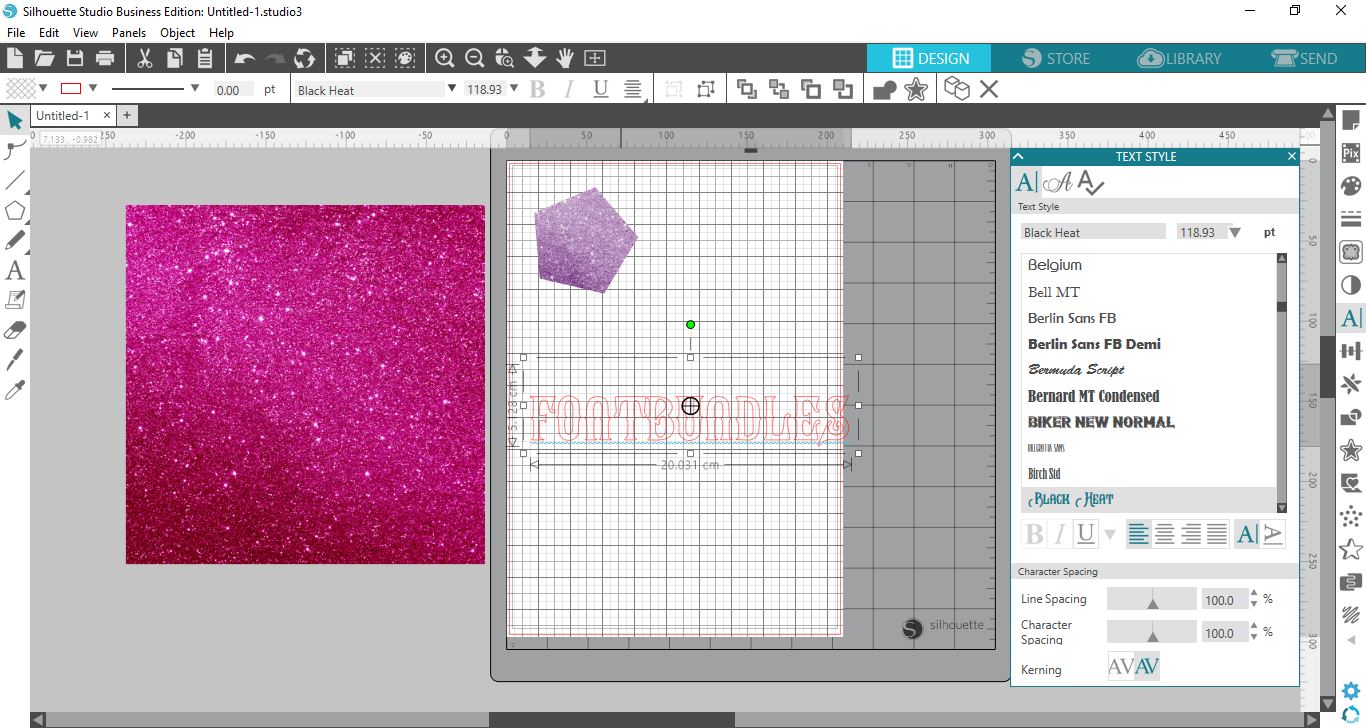Select the Freehand pencil tool

point(15,241)
